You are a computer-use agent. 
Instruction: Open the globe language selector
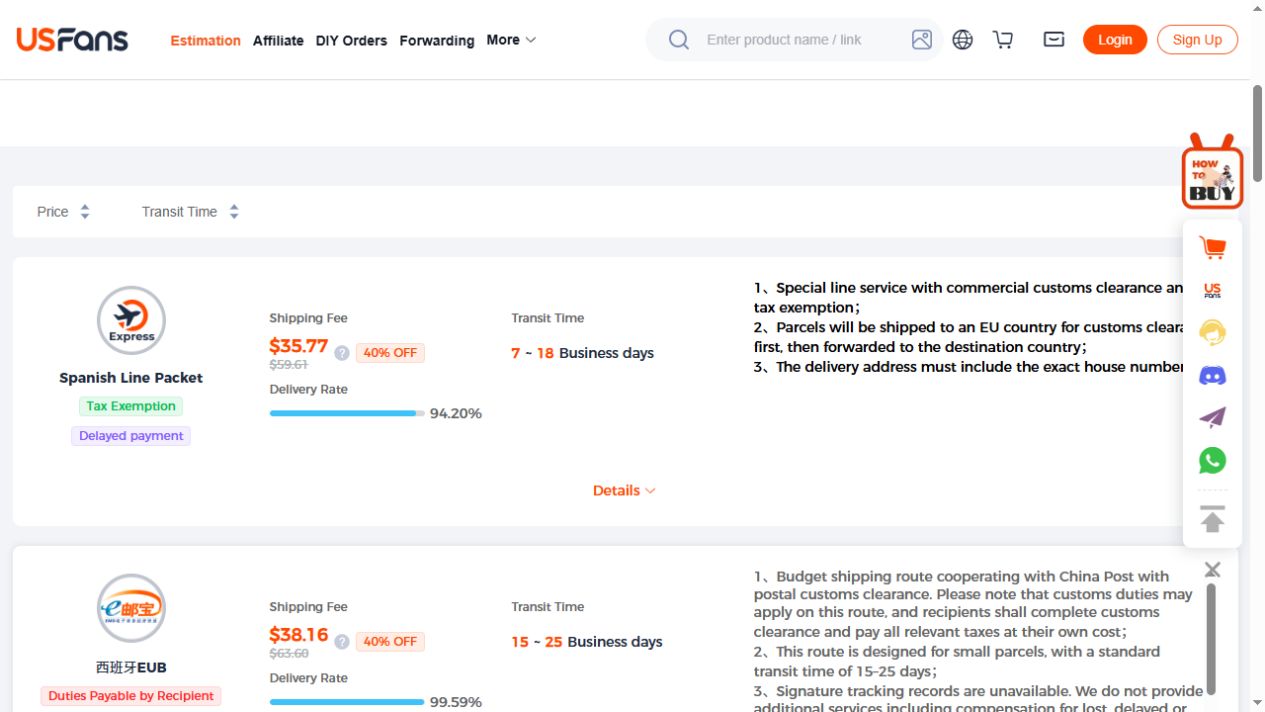[963, 40]
